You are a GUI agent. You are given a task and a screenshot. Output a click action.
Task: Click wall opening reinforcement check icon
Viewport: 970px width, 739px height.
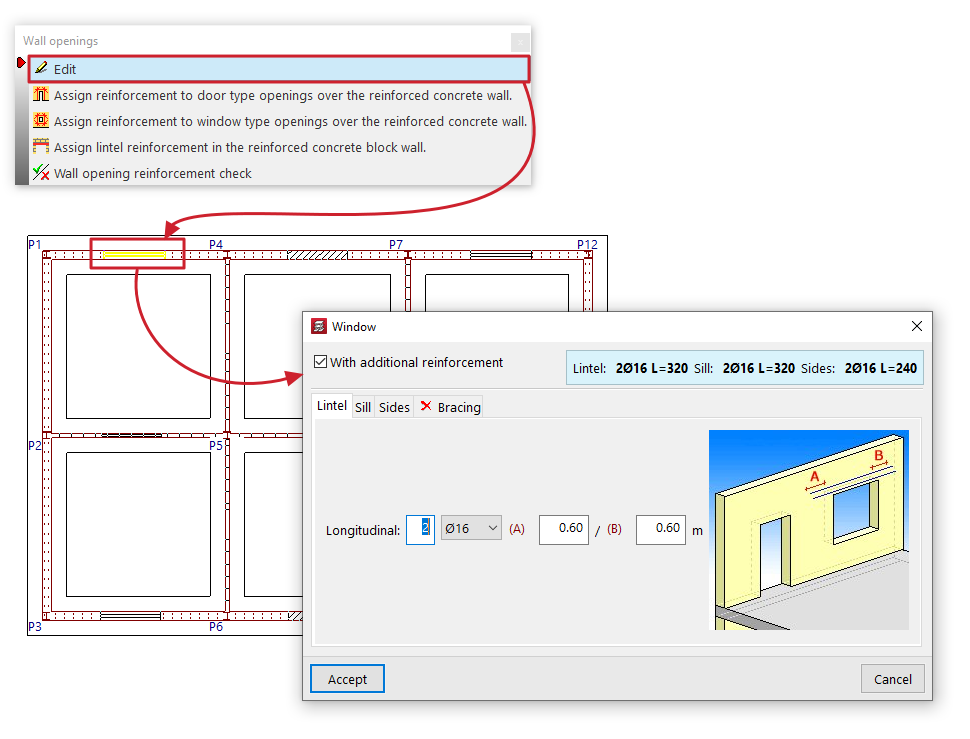(x=41, y=172)
